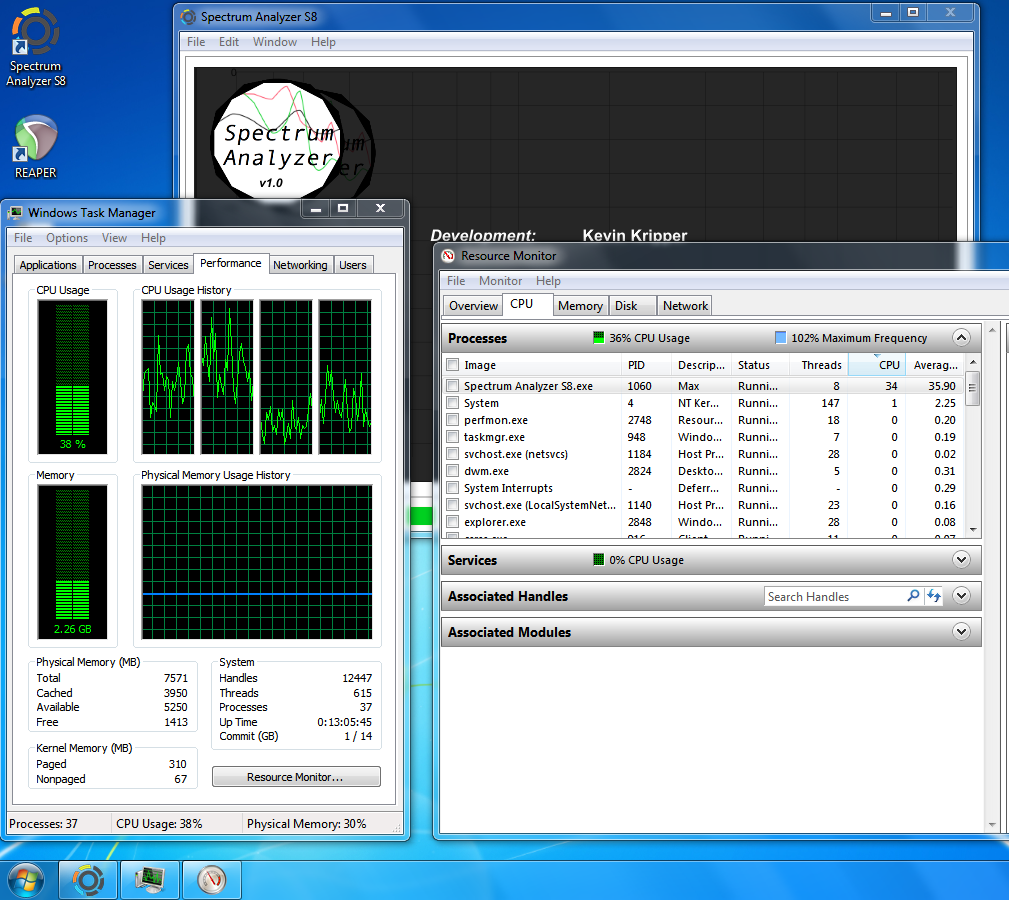Click the Memory 2.26 GB meter
The width and height of the screenshot is (1009, 900).
pyautogui.click(x=72, y=562)
